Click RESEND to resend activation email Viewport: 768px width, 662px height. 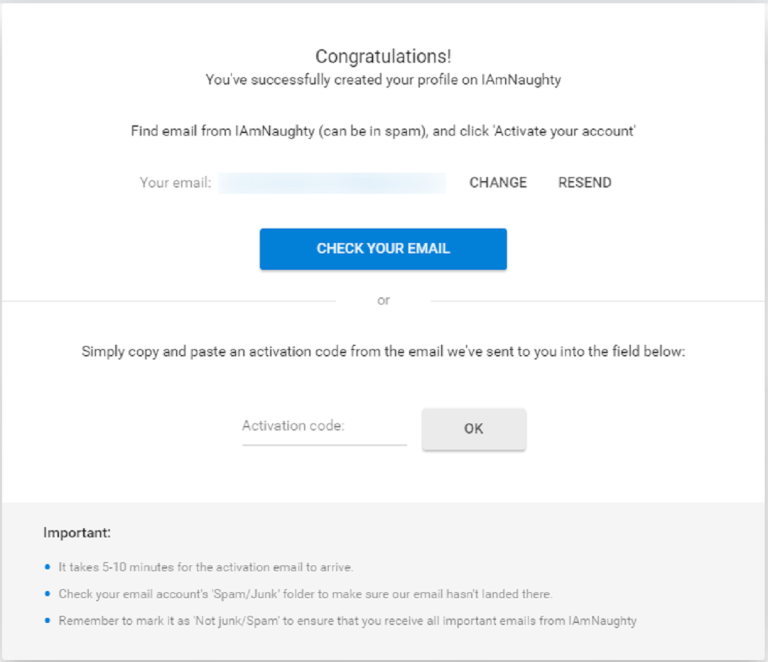(585, 183)
